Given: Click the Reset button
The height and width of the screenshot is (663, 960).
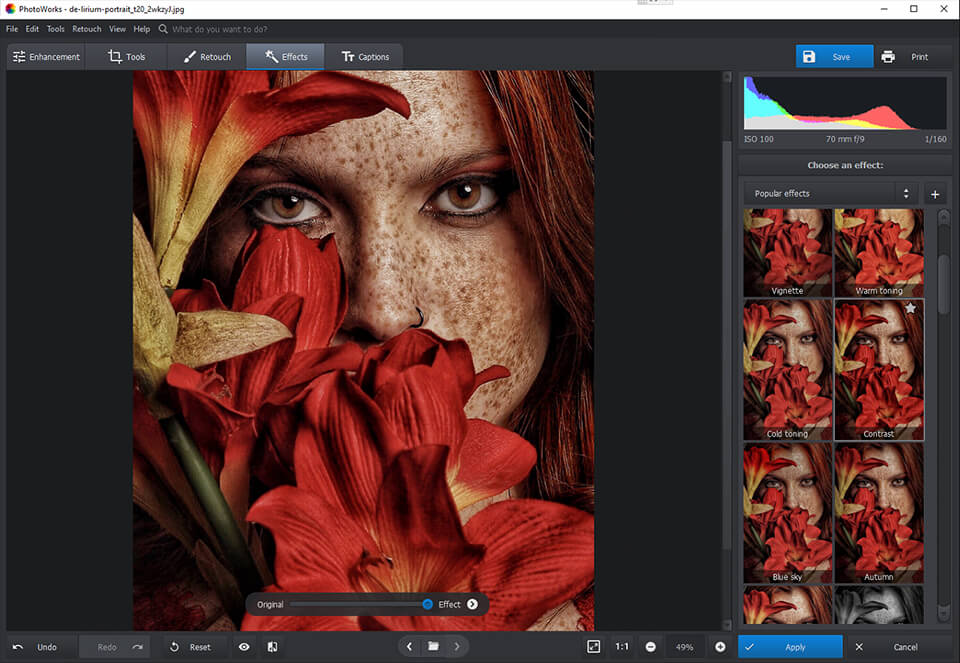Looking at the screenshot, I should 190,647.
